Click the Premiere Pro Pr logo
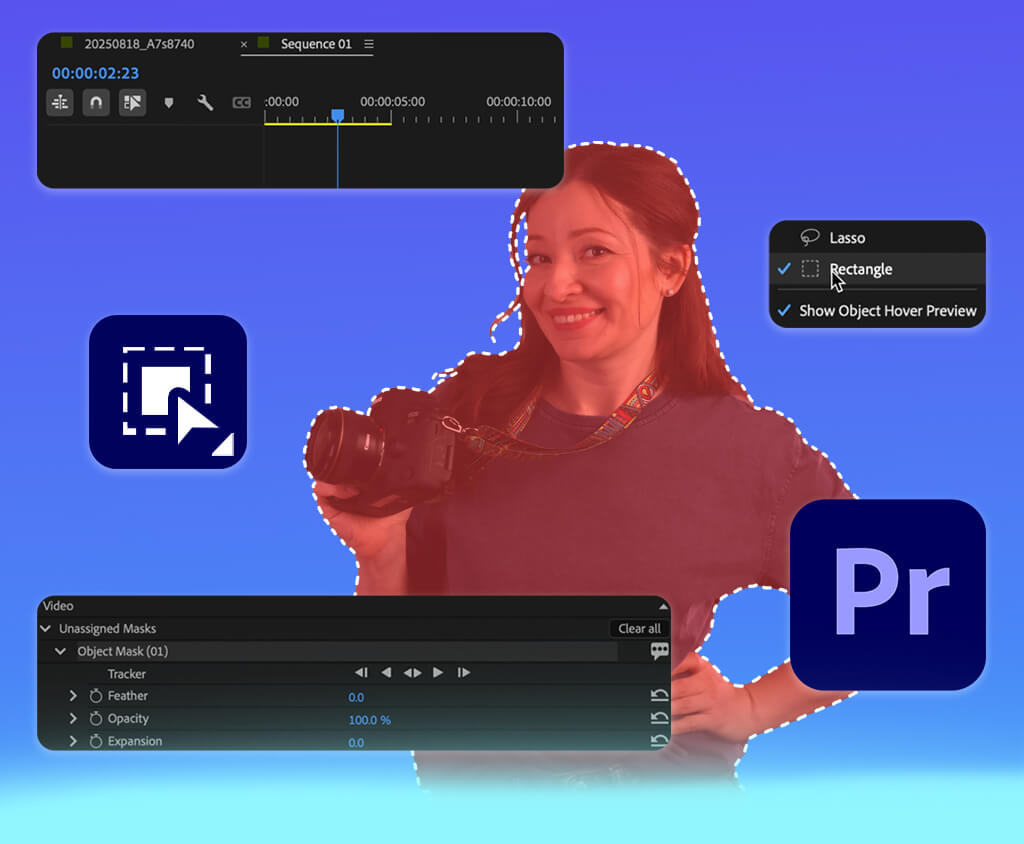 [888, 594]
